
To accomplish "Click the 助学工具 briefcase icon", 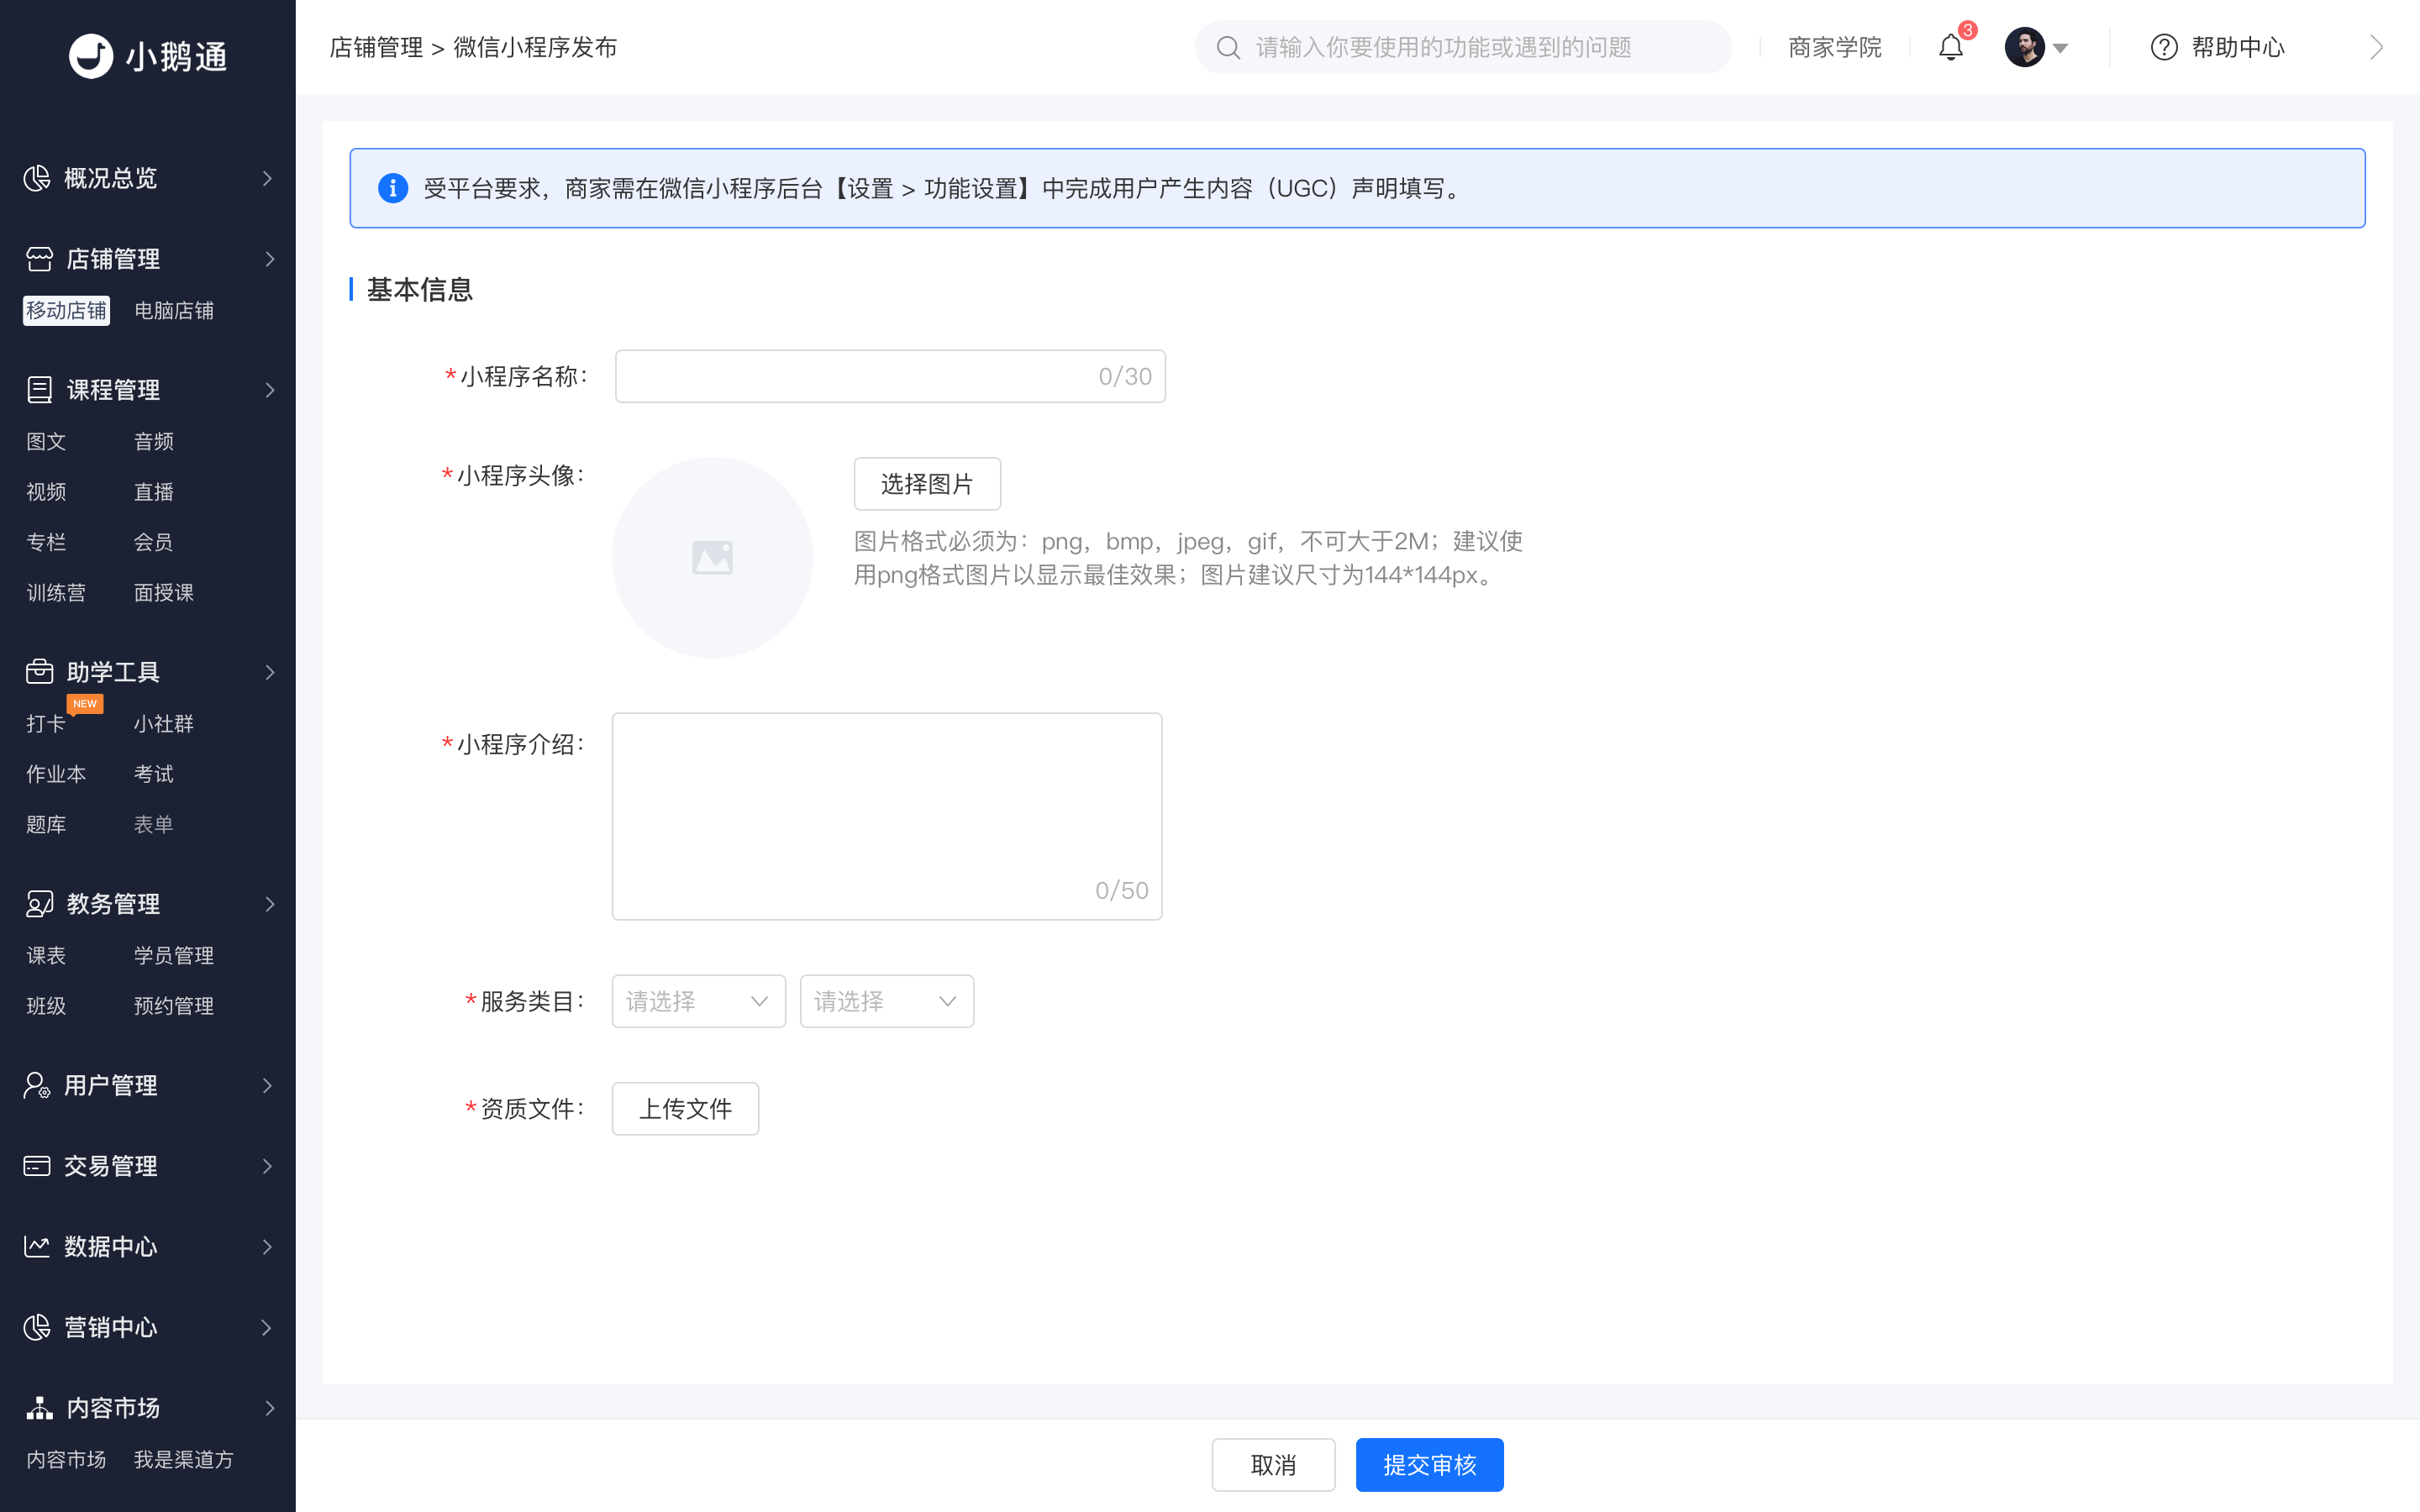I will coord(39,671).
